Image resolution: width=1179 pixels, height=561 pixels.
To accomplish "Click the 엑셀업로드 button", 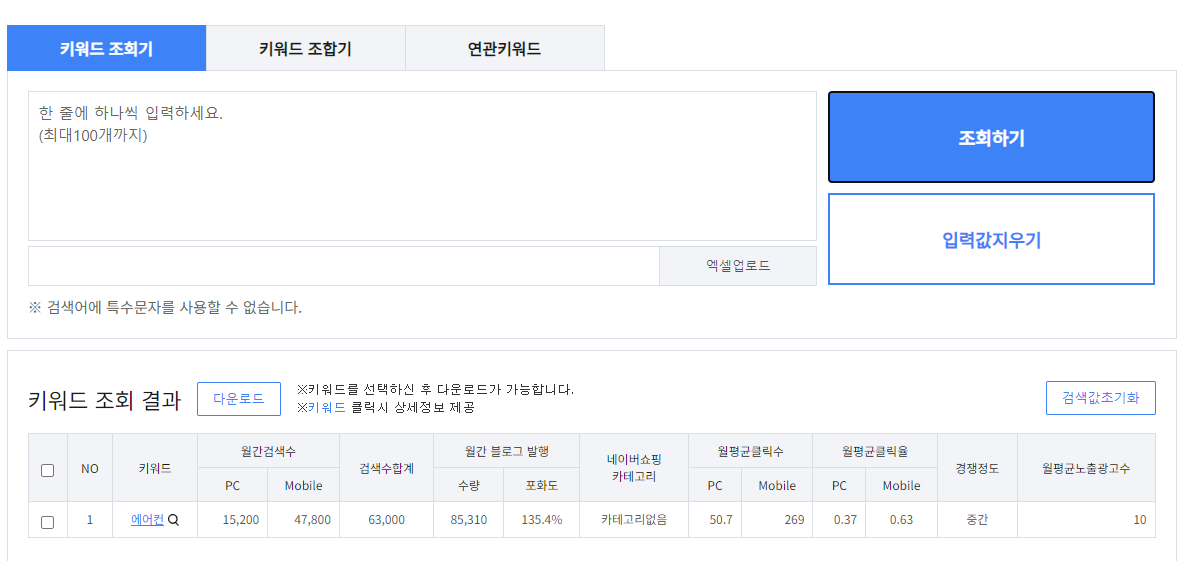I will (x=738, y=266).
